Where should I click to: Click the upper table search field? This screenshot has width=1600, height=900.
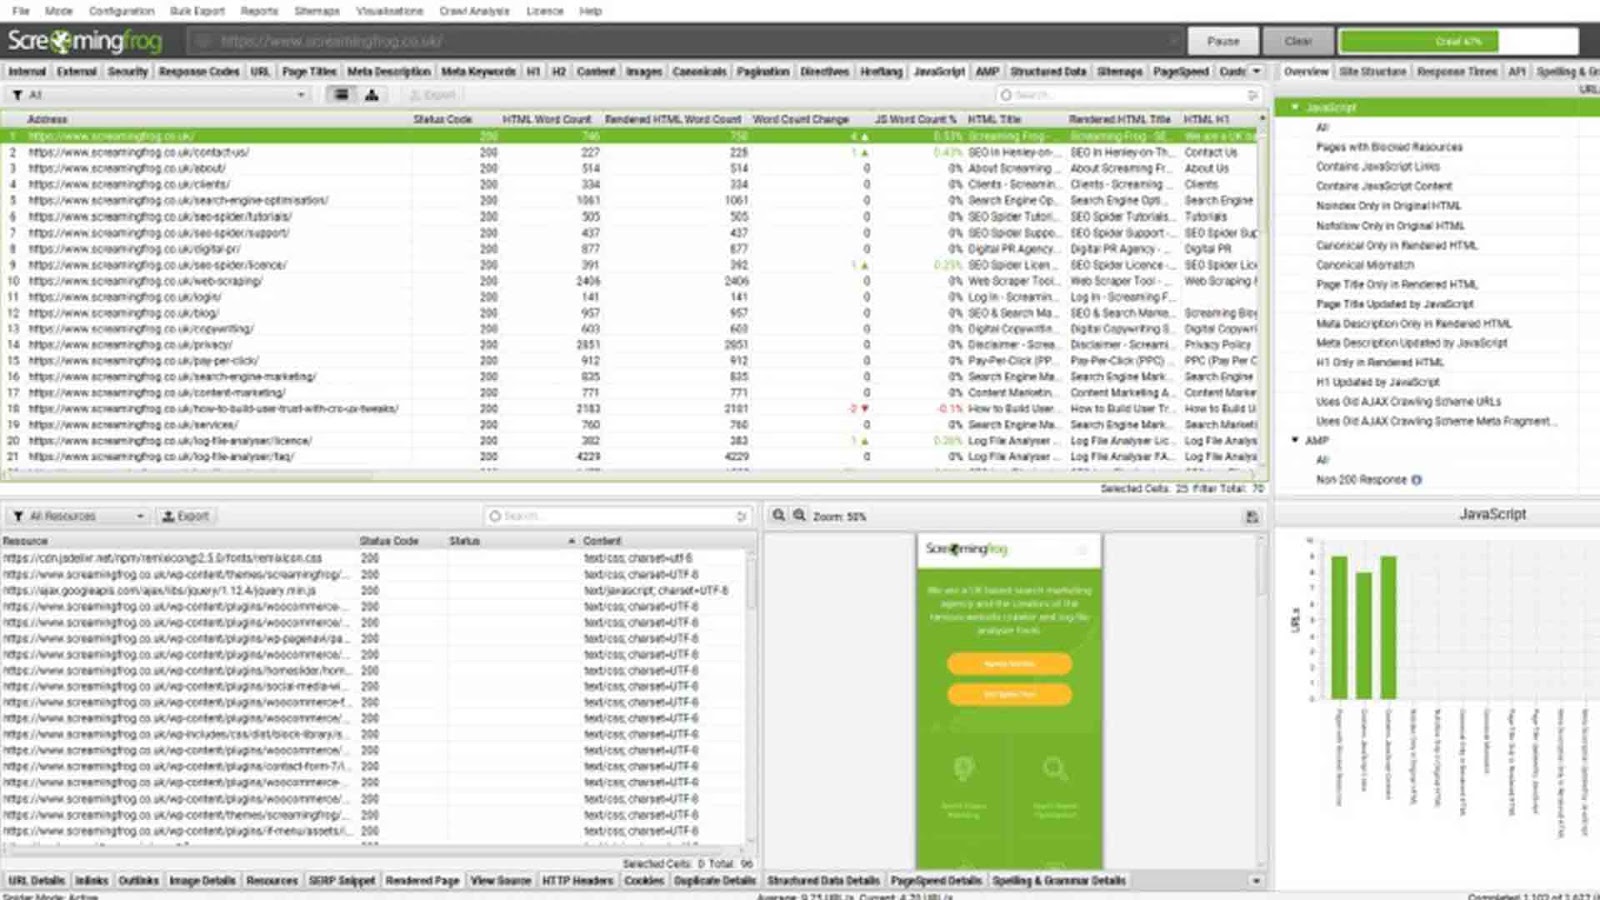[1128, 95]
